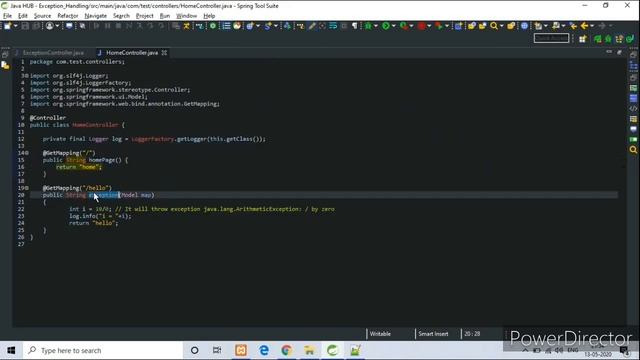Image resolution: width=640 pixels, height=360 pixels.
Task: Open the Package Explorer sidebar icon
Action: 5,65
